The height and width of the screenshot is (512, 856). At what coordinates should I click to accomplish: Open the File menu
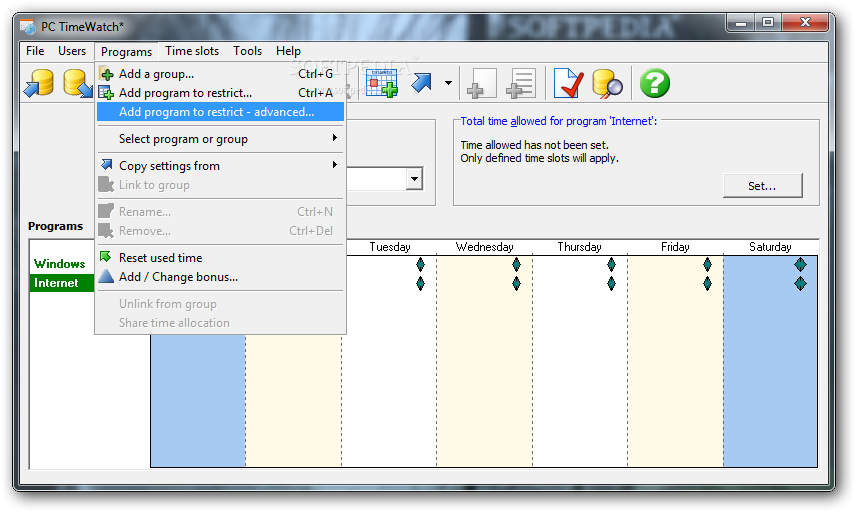click(35, 51)
